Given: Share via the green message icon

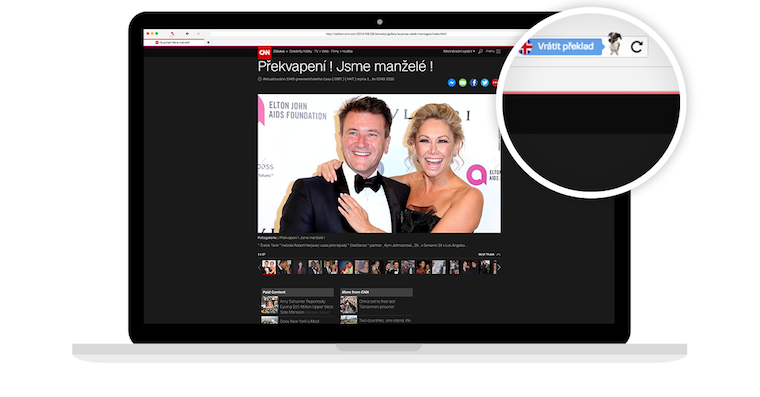Looking at the screenshot, I should tap(463, 83).
